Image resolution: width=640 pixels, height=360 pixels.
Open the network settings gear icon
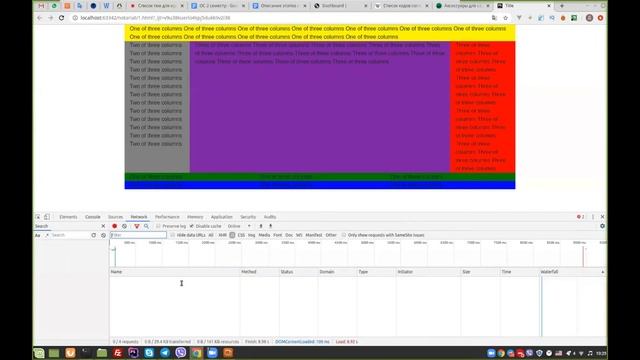click(x=602, y=226)
